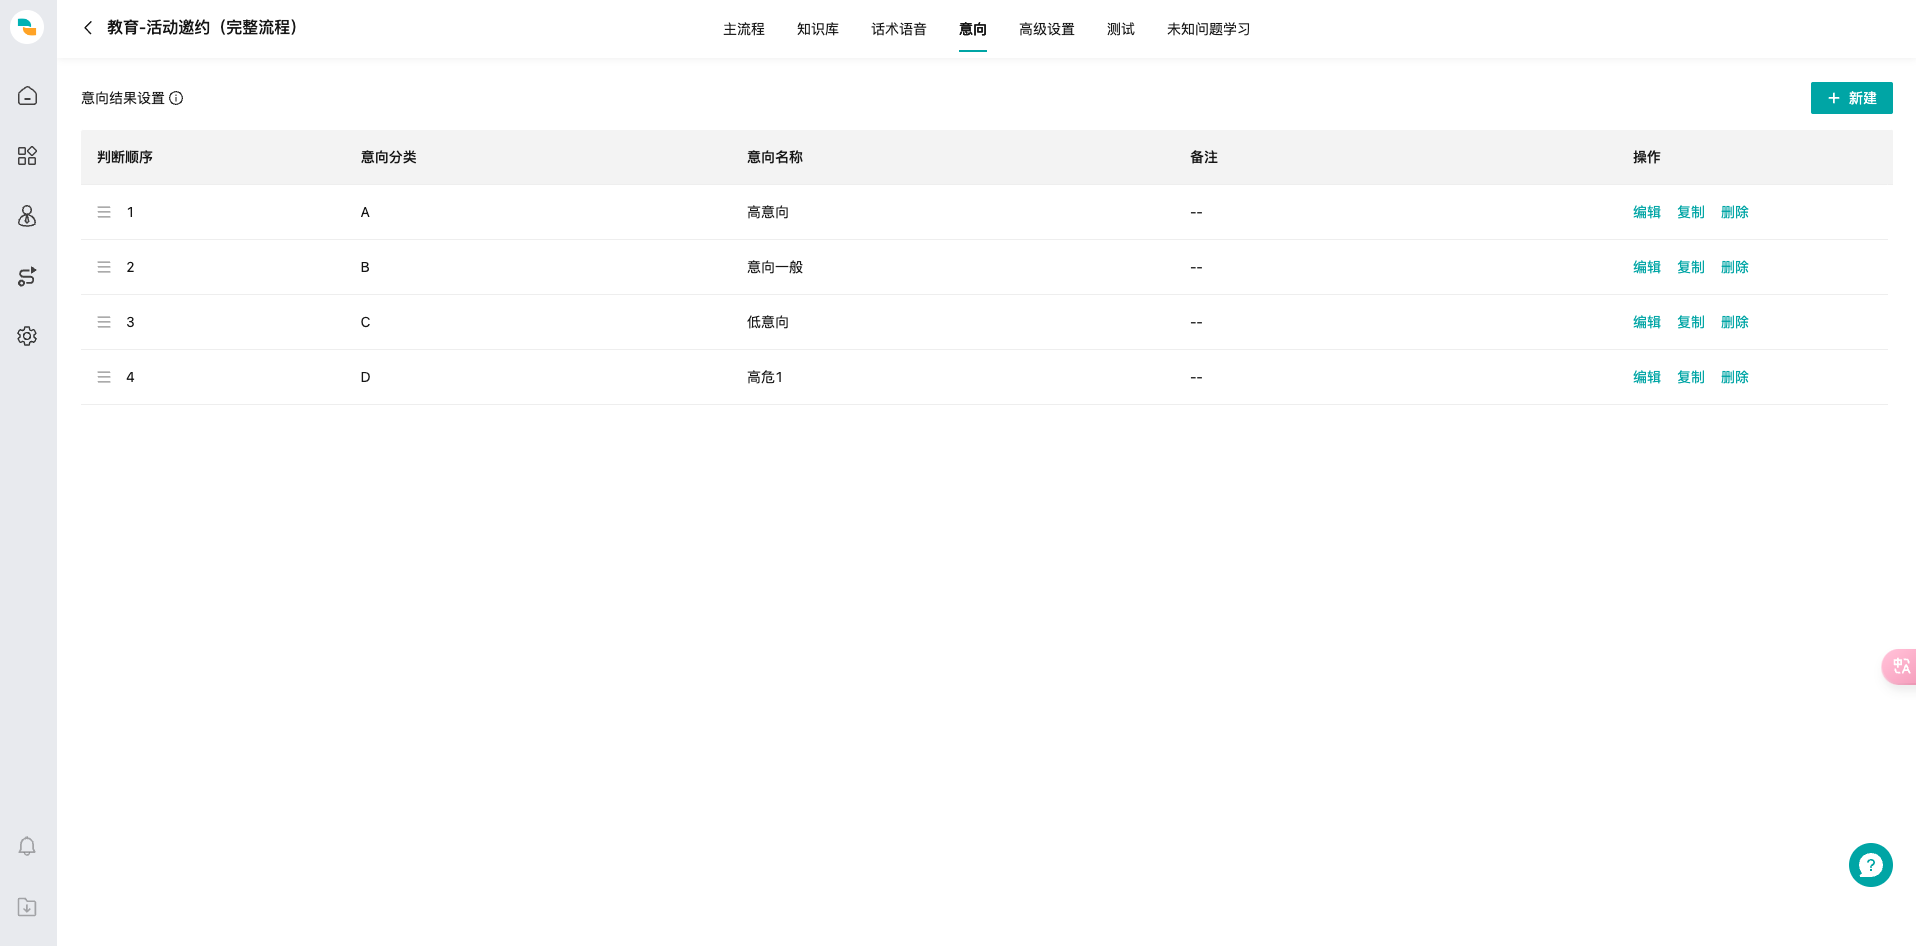Edit the 高意向 row via 编辑
The image size is (1916, 946).
[x=1647, y=212]
